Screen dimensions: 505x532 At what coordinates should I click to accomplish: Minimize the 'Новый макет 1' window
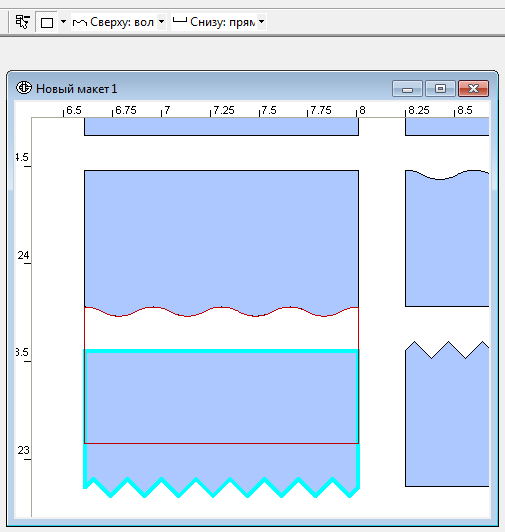tap(407, 89)
